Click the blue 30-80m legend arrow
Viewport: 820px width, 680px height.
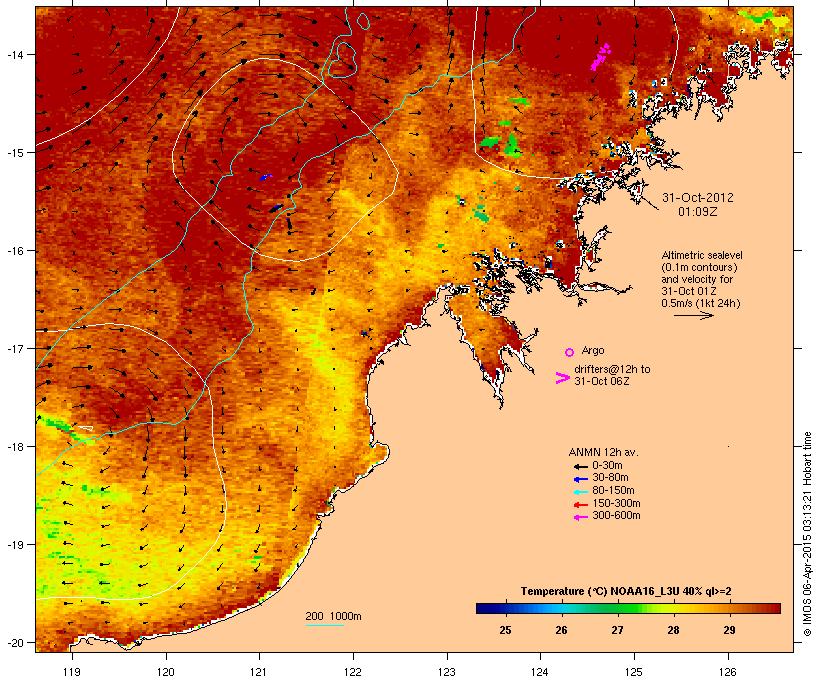[x=580, y=479]
